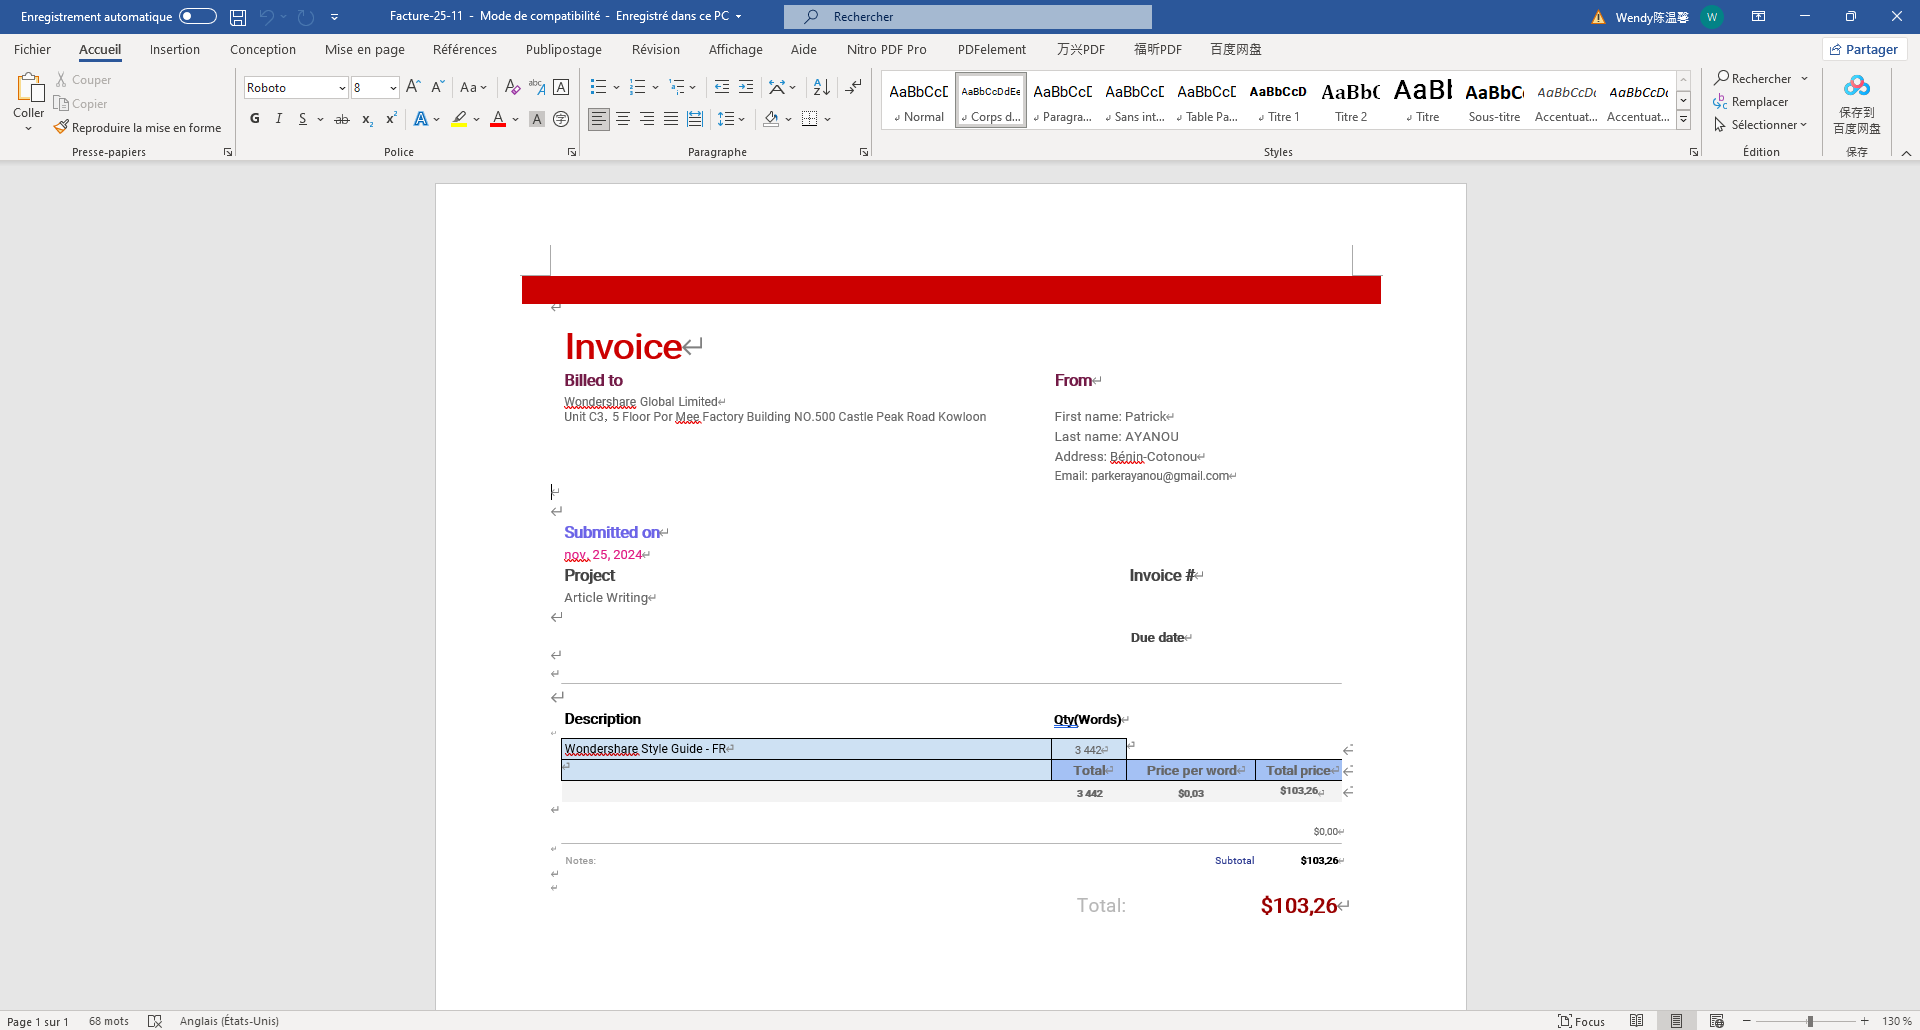Click the 68 mots word count
Screen dimensions: 1920x1030
[109, 1021]
